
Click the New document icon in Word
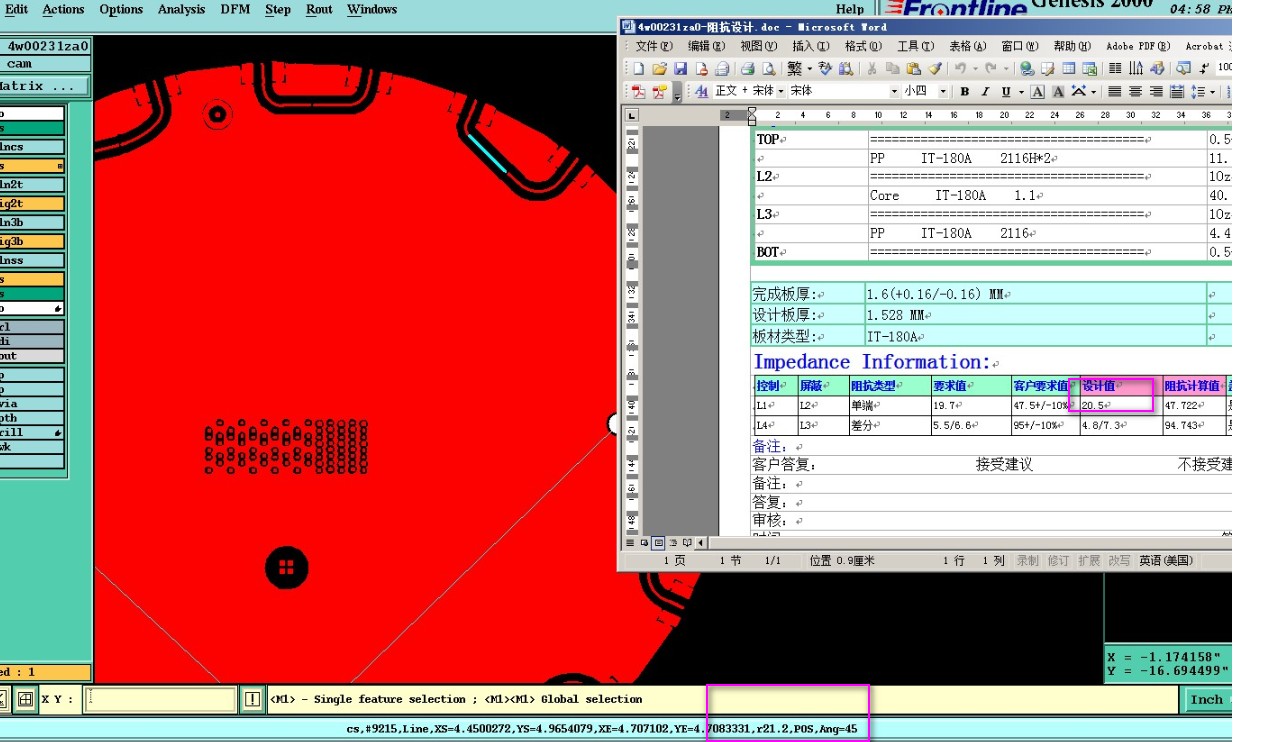[x=638, y=68]
